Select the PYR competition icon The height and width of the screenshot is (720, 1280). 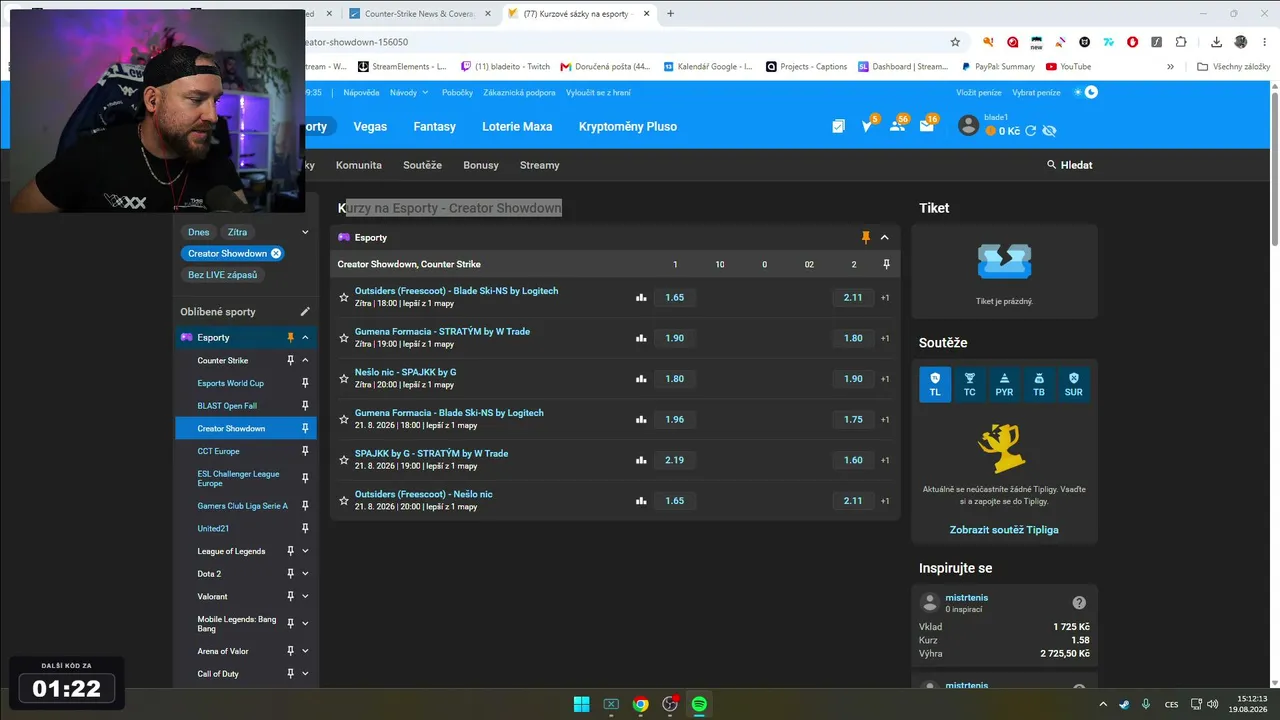(x=1004, y=385)
